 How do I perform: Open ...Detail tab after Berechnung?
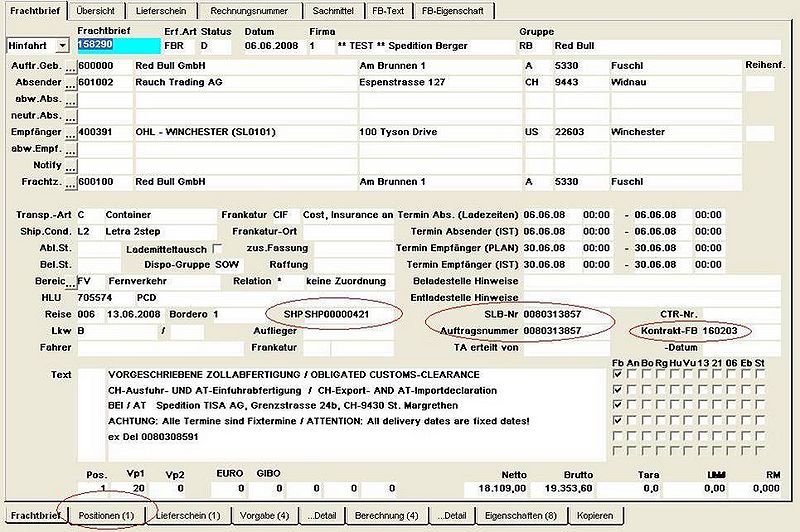[452, 516]
